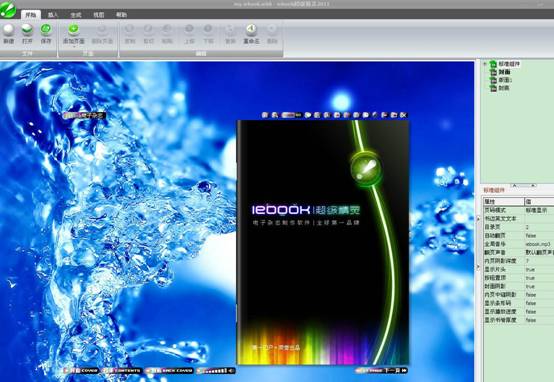Click the 新建 (New) toolbar icon
This screenshot has width=554, height=382.
coord(8,30)
